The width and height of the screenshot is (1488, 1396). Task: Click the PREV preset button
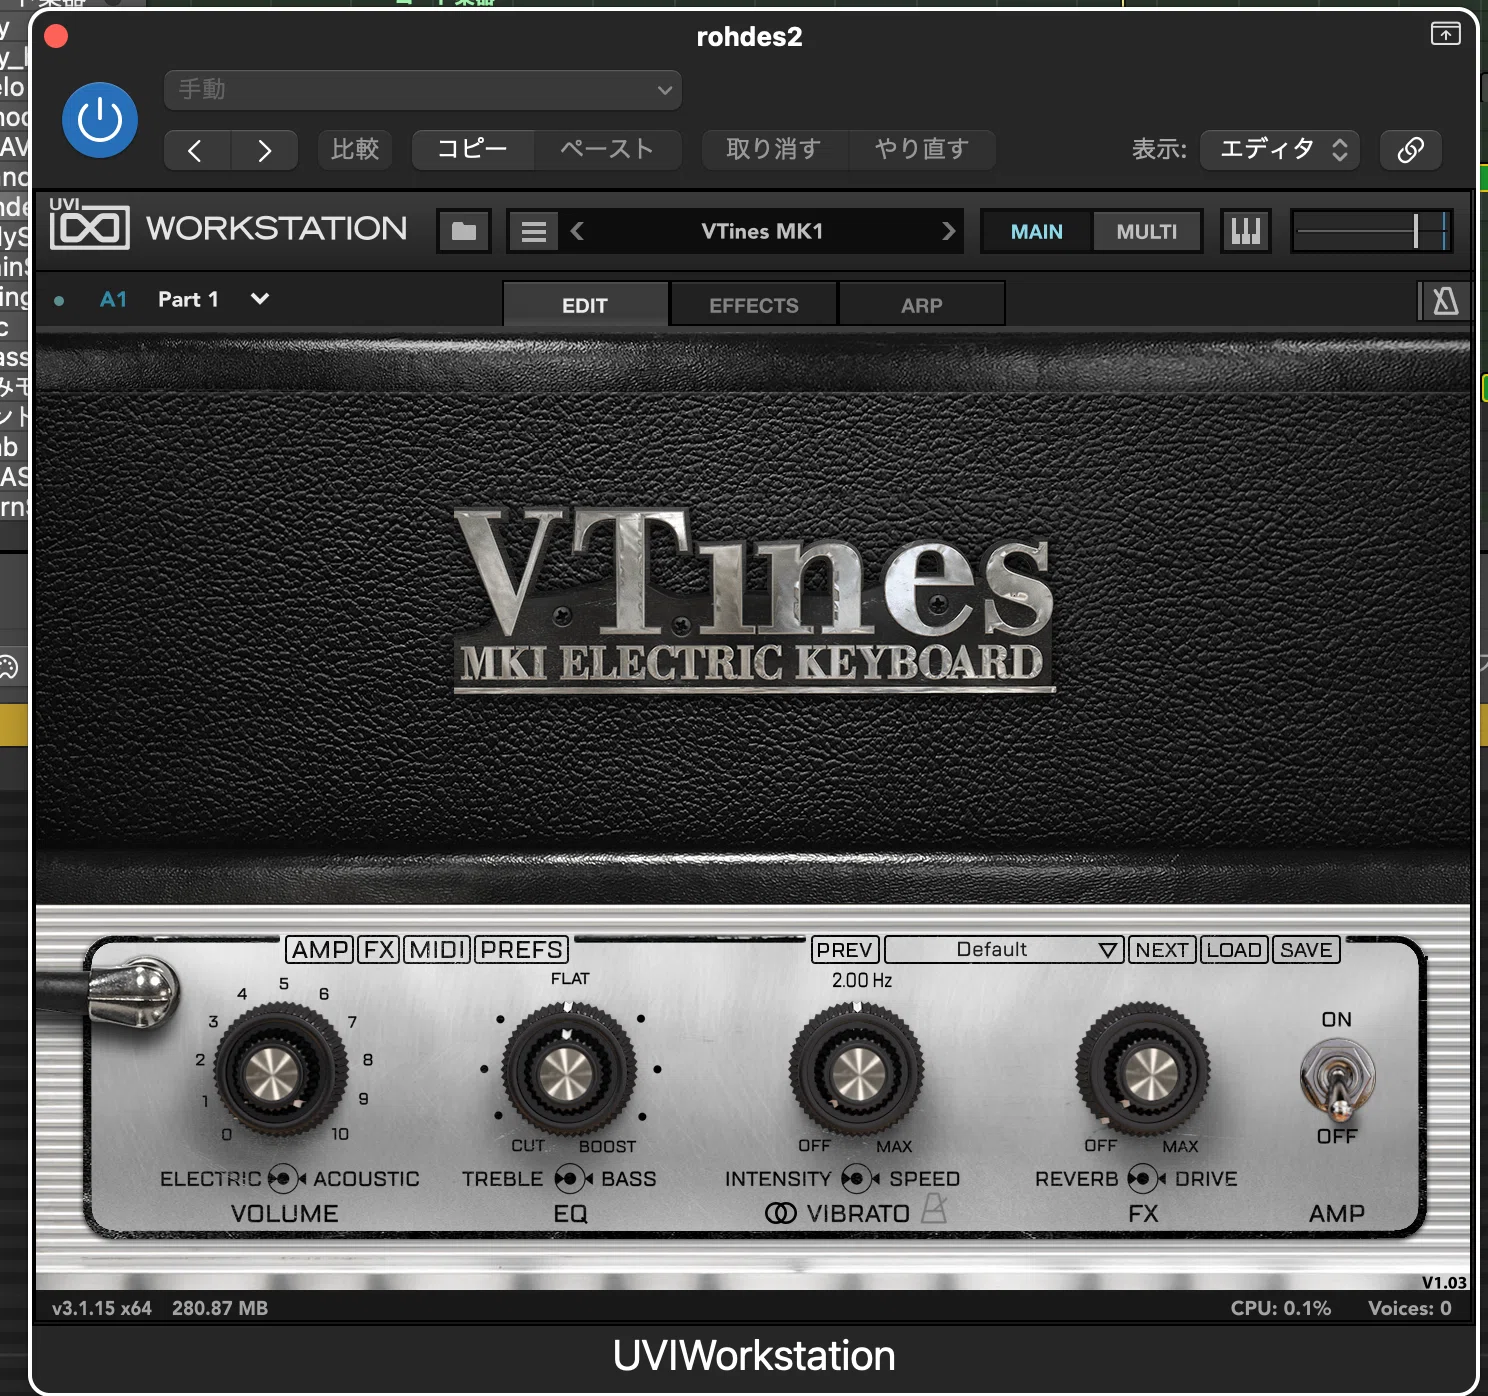845,949
